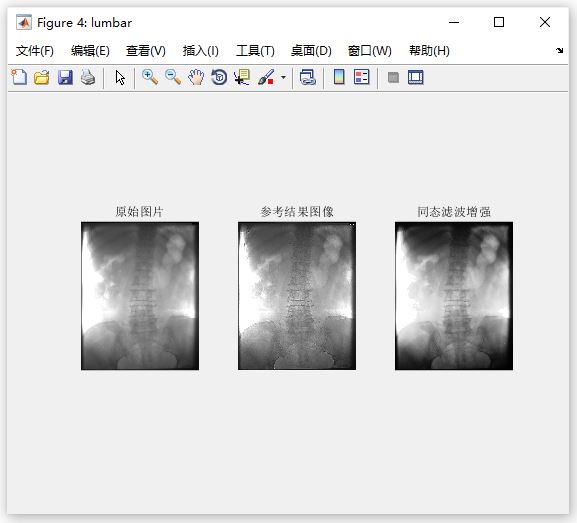Open the 文件(F) menu

35,50
